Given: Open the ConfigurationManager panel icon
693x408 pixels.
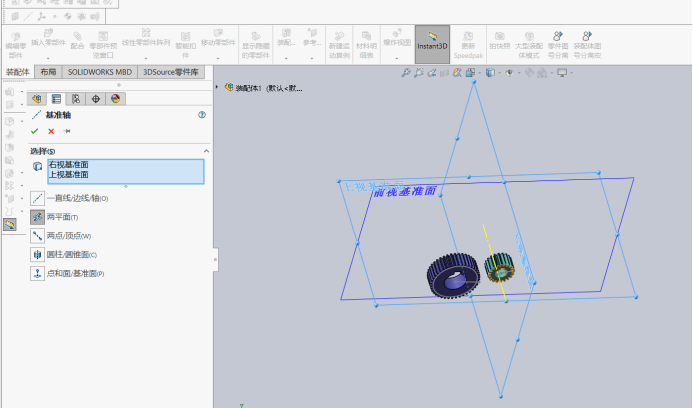Looking at the screenshot, I should tap(76, 99).
